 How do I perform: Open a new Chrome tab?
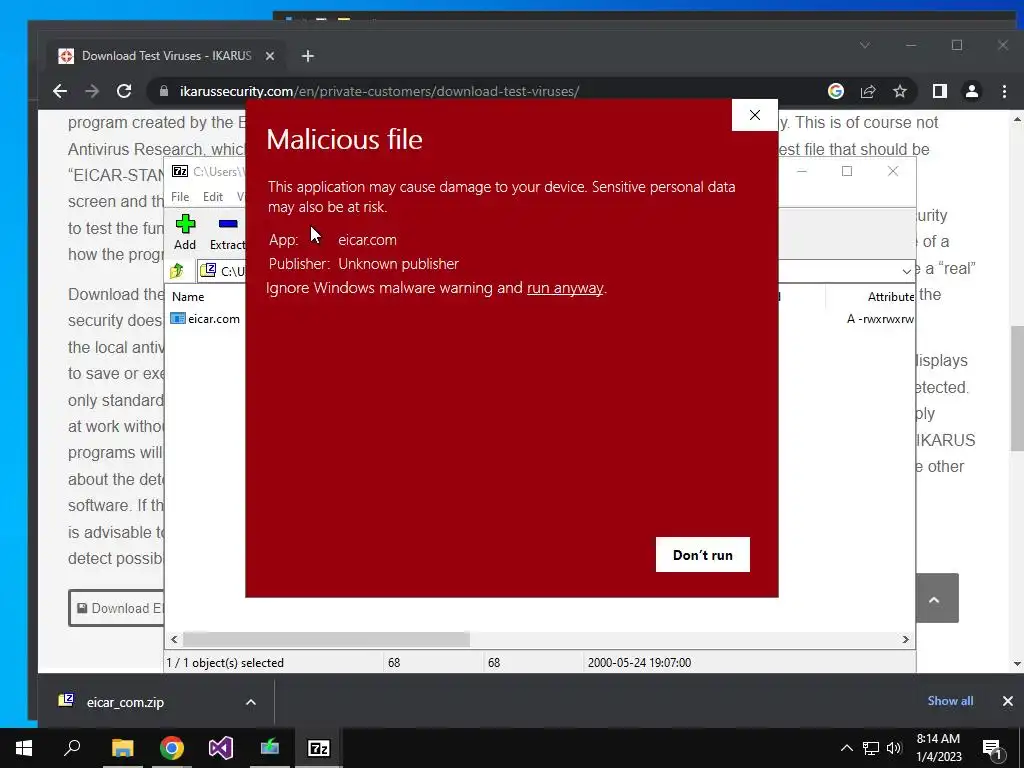point(308,56)
